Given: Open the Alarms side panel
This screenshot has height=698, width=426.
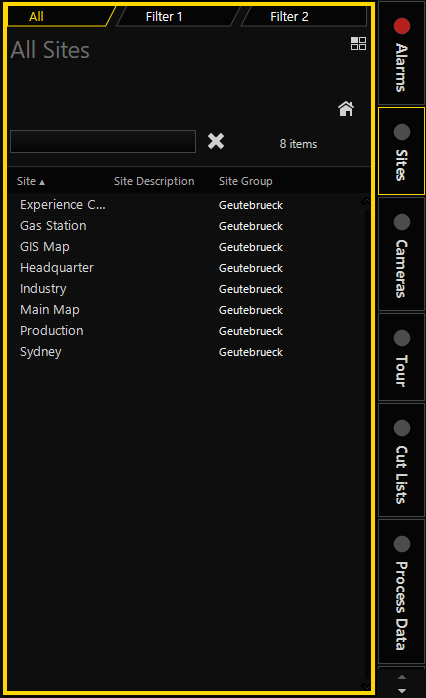Looking at the screenshot, I should [x=402, y=53].
